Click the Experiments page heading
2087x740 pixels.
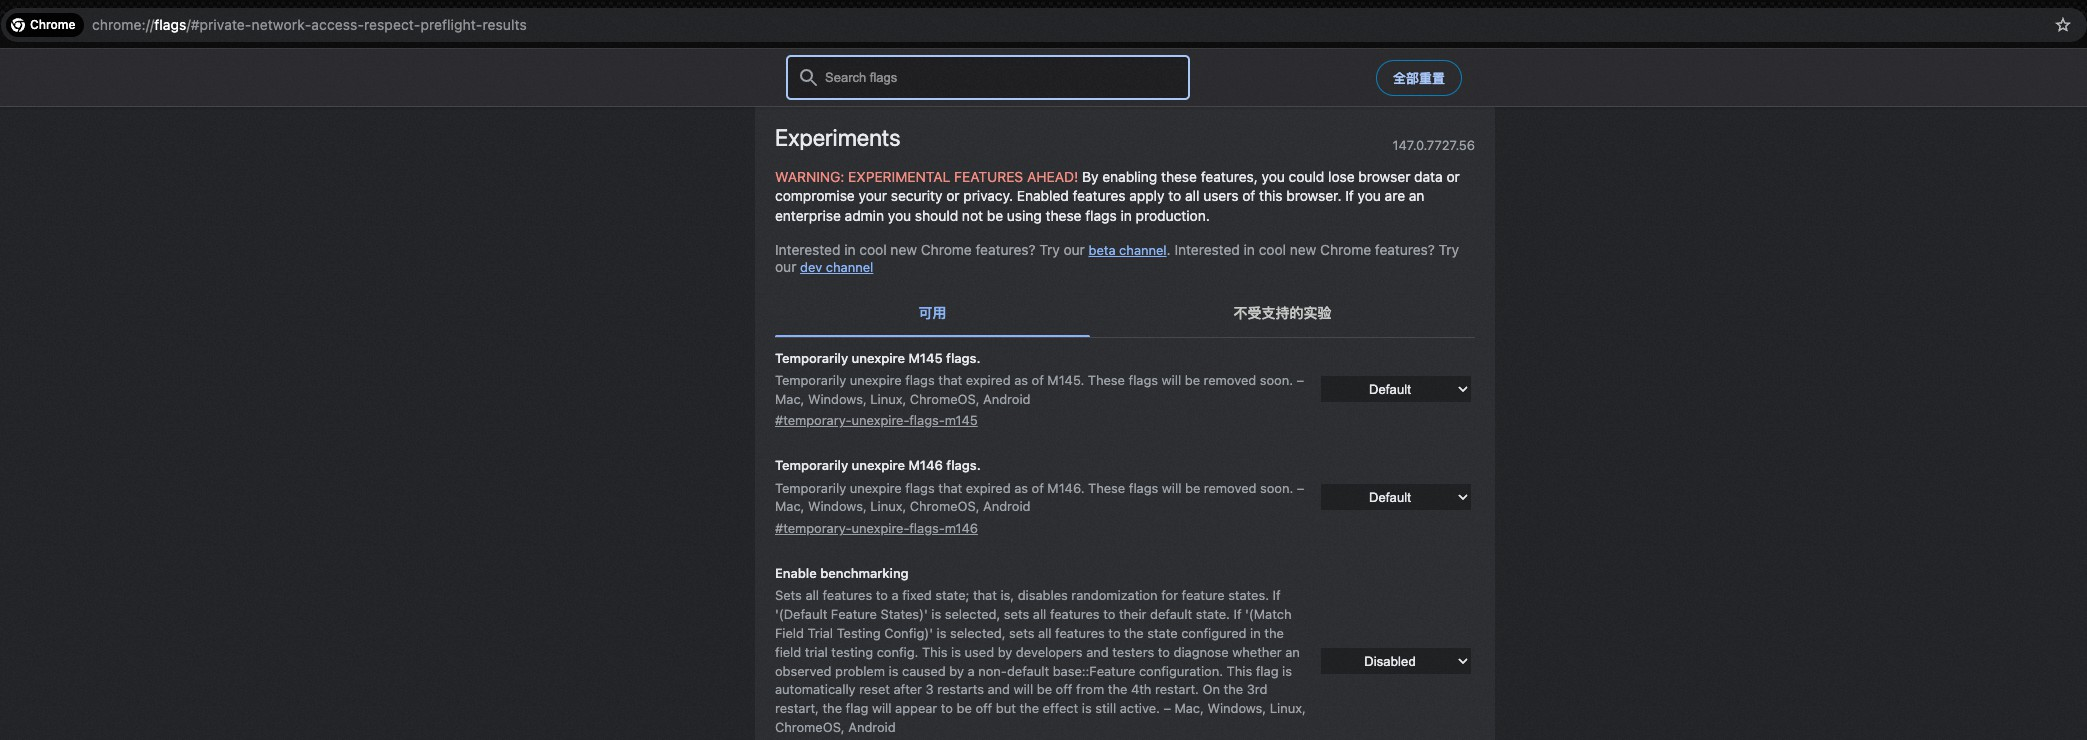[837, 138]
